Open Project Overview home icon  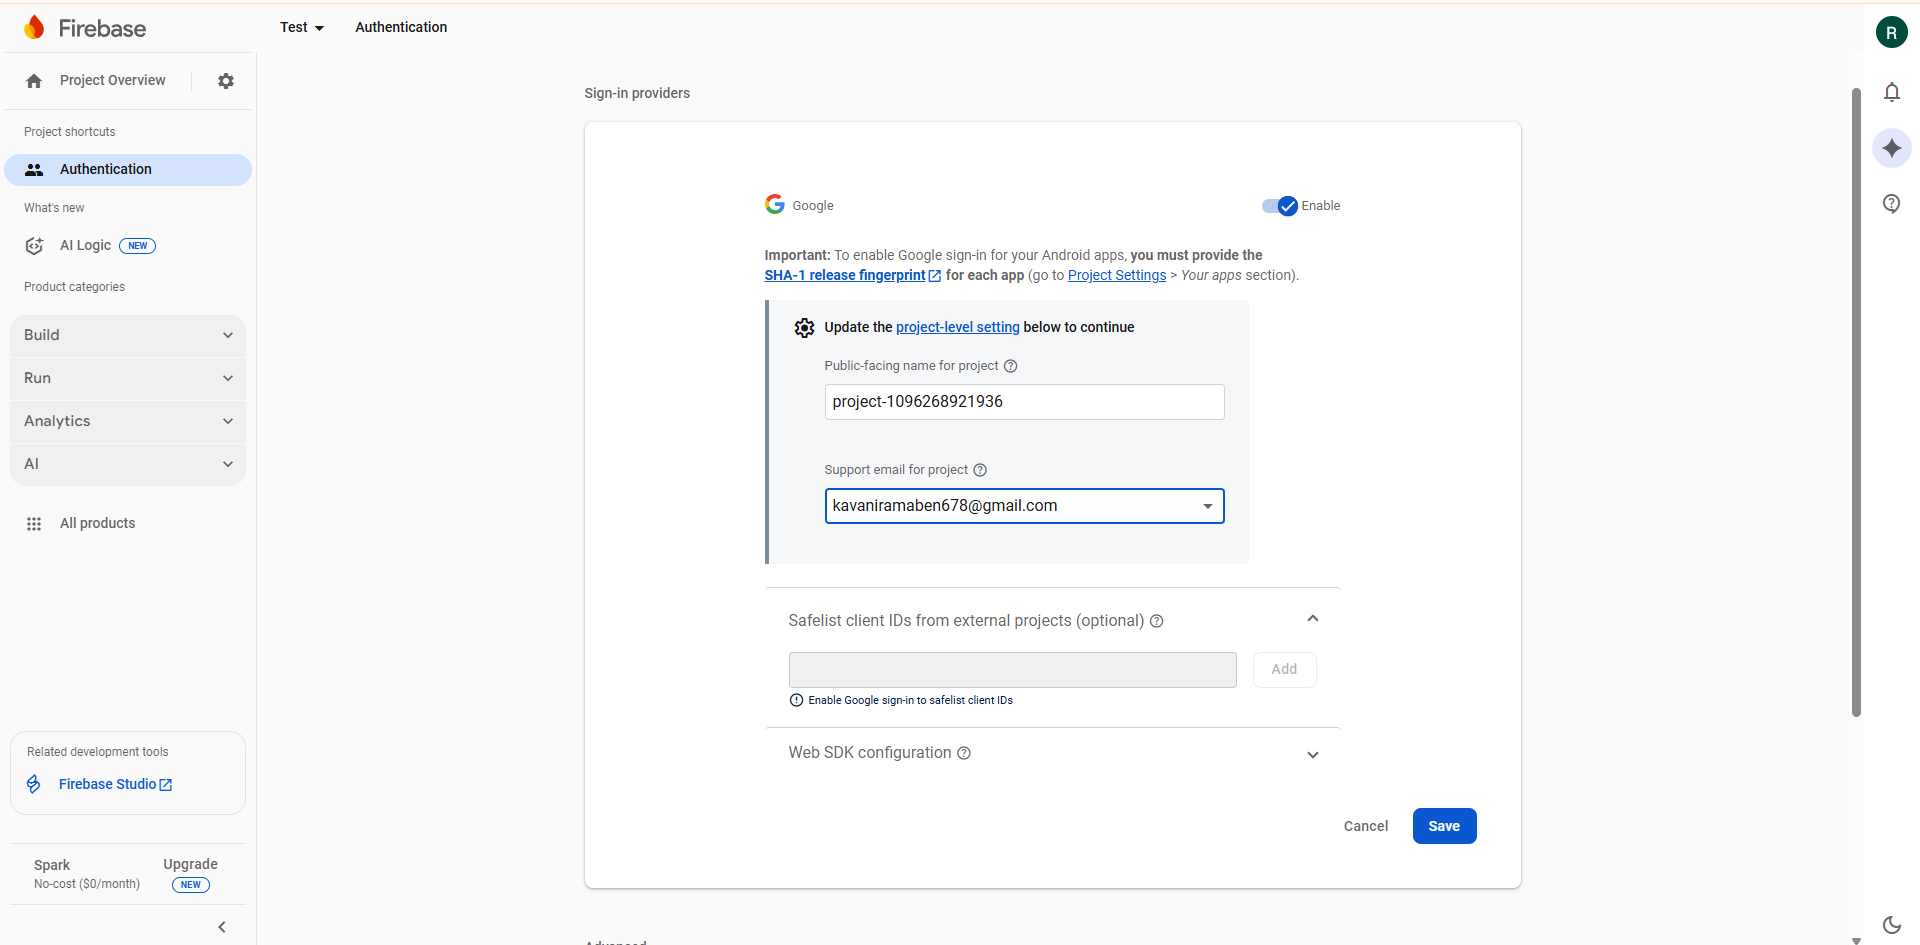point(34,81)
